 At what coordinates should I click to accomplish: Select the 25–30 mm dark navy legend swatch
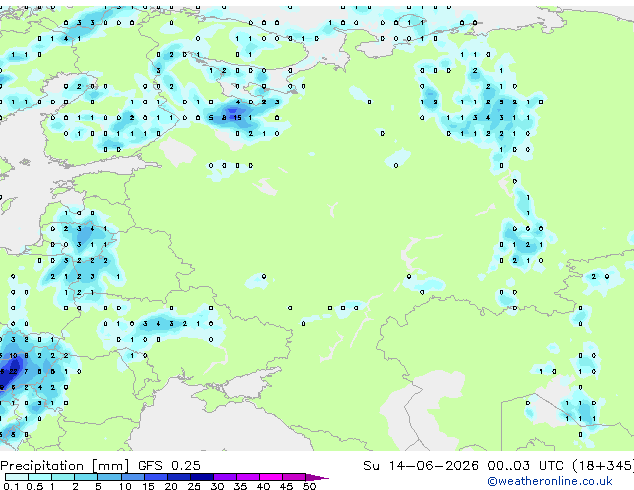click(201, 477)
